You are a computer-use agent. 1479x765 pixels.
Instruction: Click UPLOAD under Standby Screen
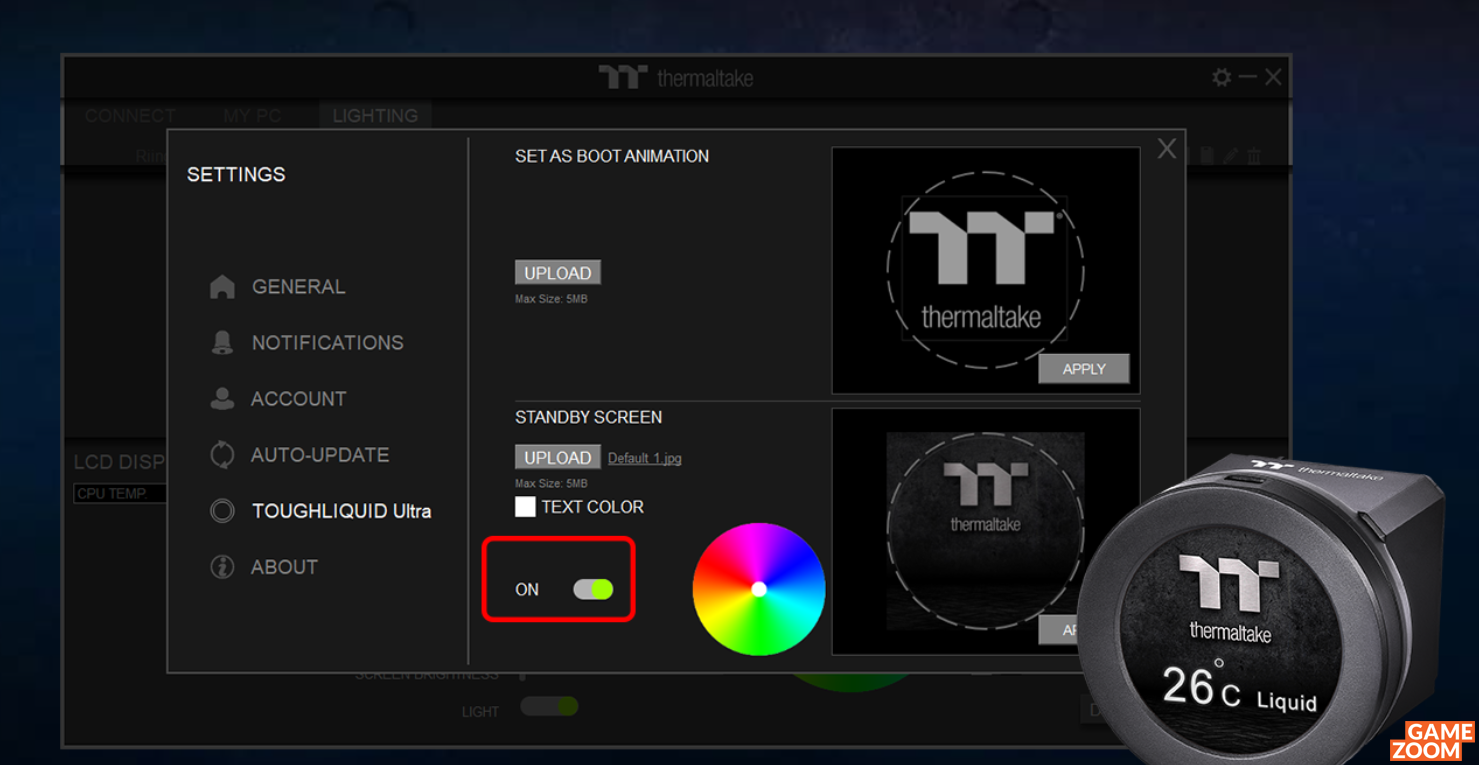coord(558,457)
